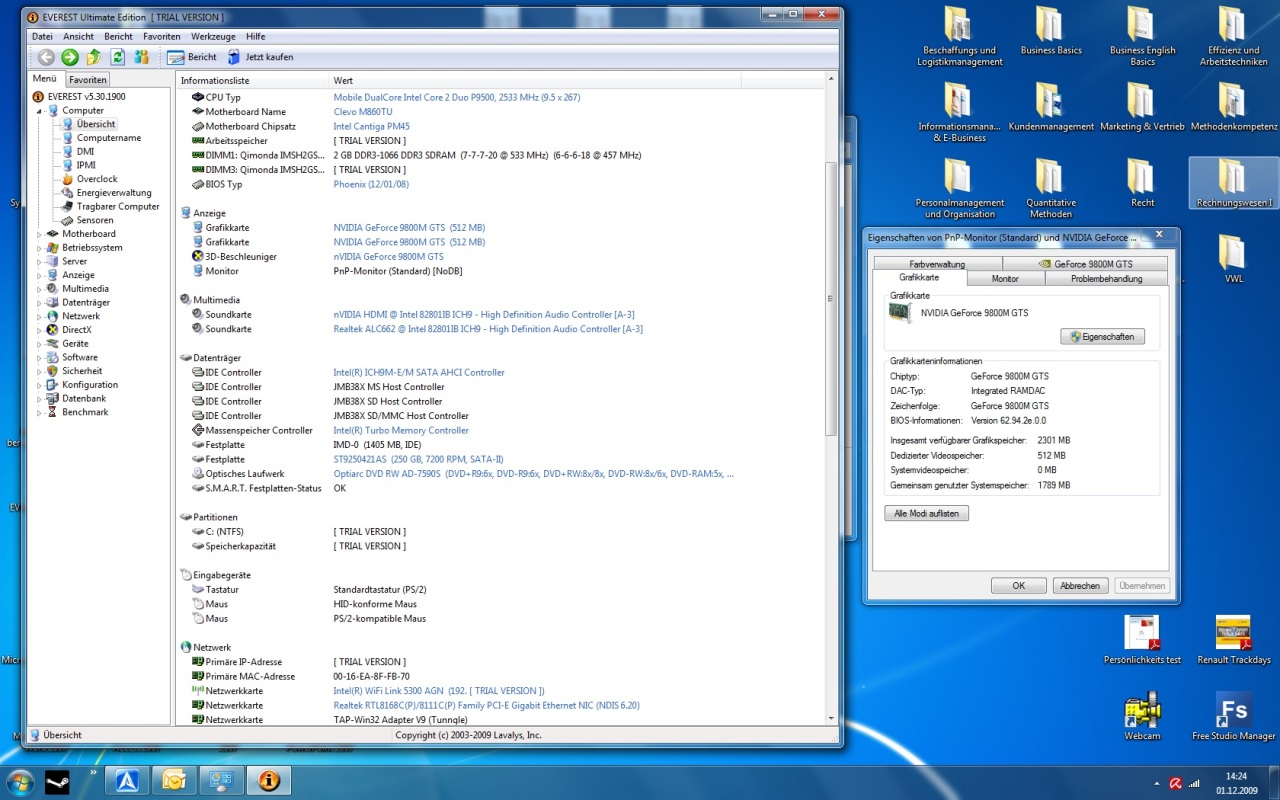Switch to the Farbverwaltung tab
The image size is (1280, 800).
pyautogui.click(x=937, y=264)
